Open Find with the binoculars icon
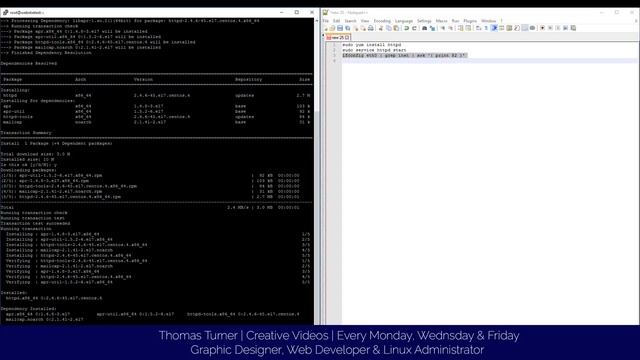The height and width of the screenshot is (360, 640). tap(424, 28)
